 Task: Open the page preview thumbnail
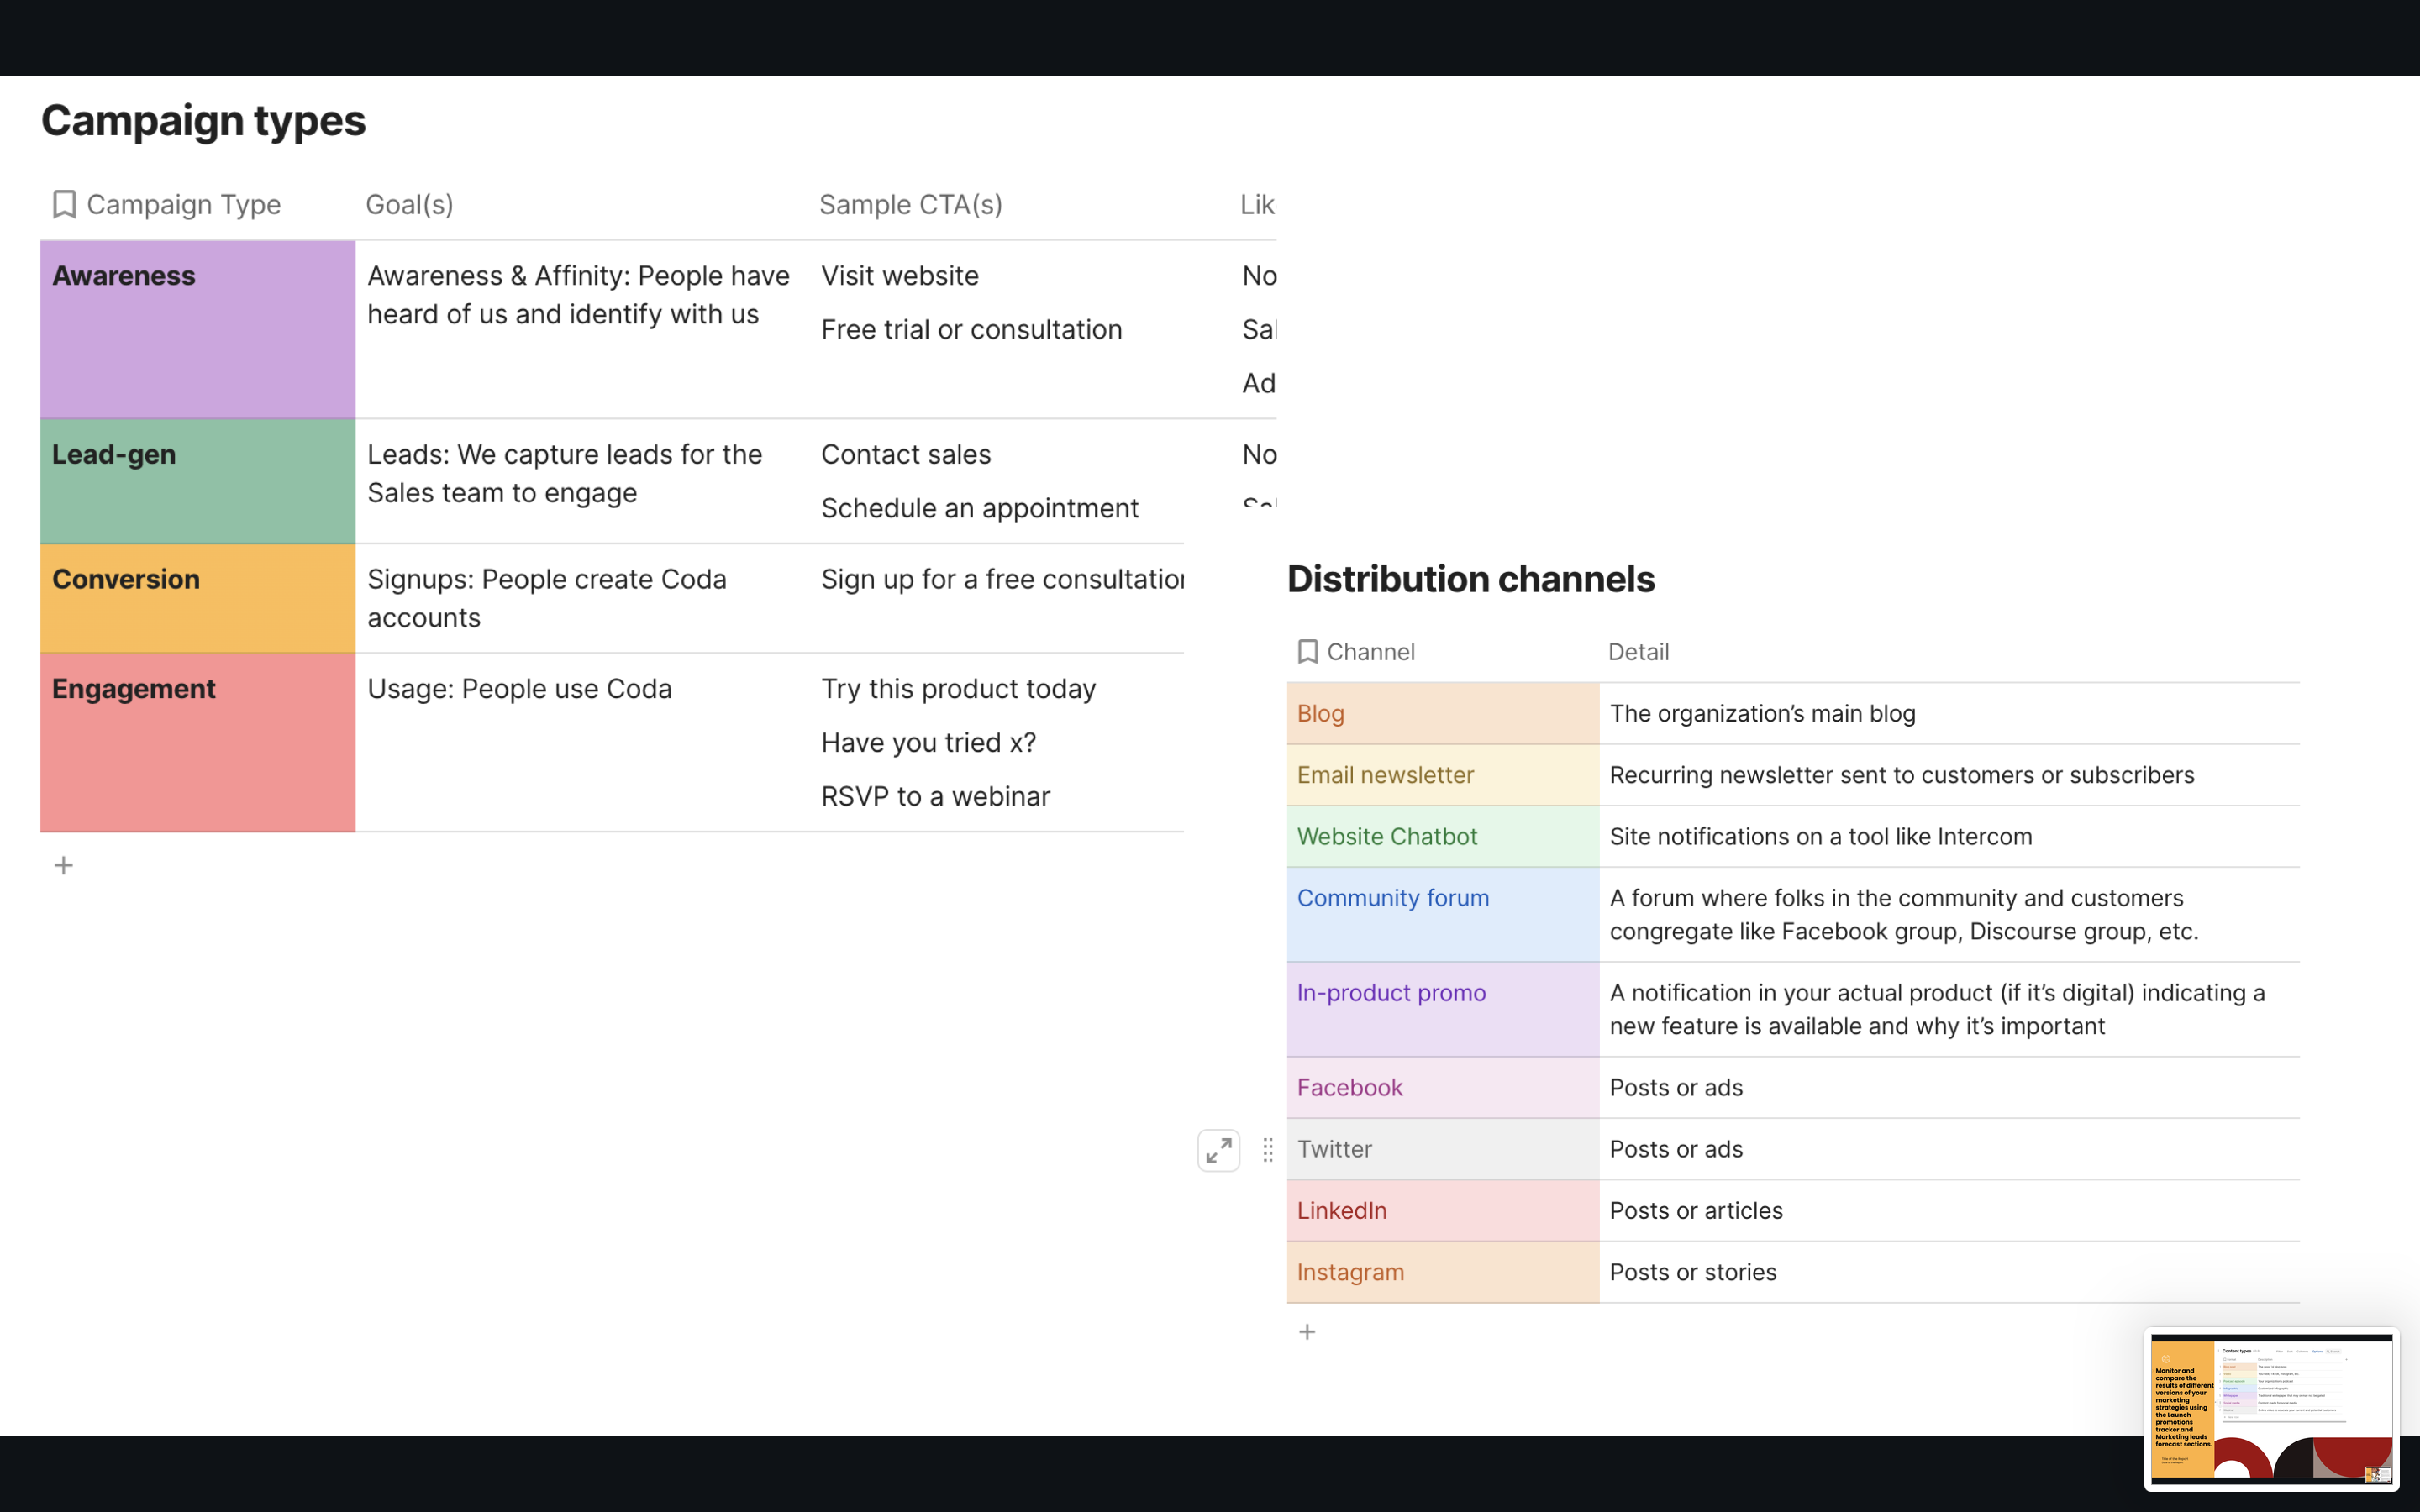point(2271,1408)
